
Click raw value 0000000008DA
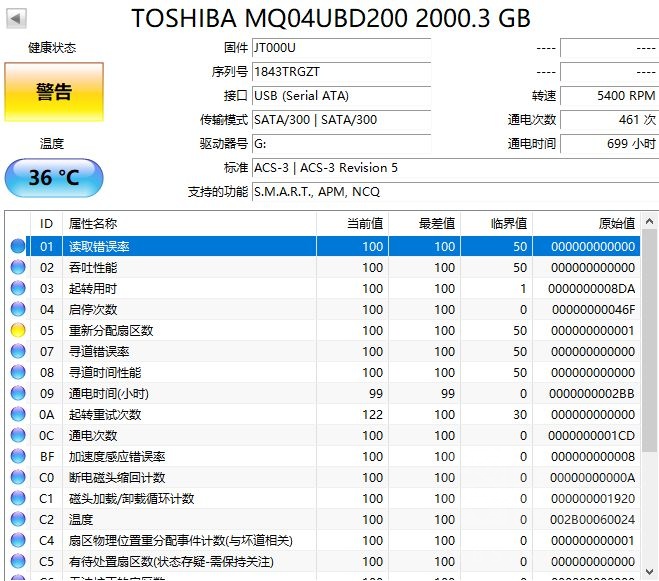(591, 289)
